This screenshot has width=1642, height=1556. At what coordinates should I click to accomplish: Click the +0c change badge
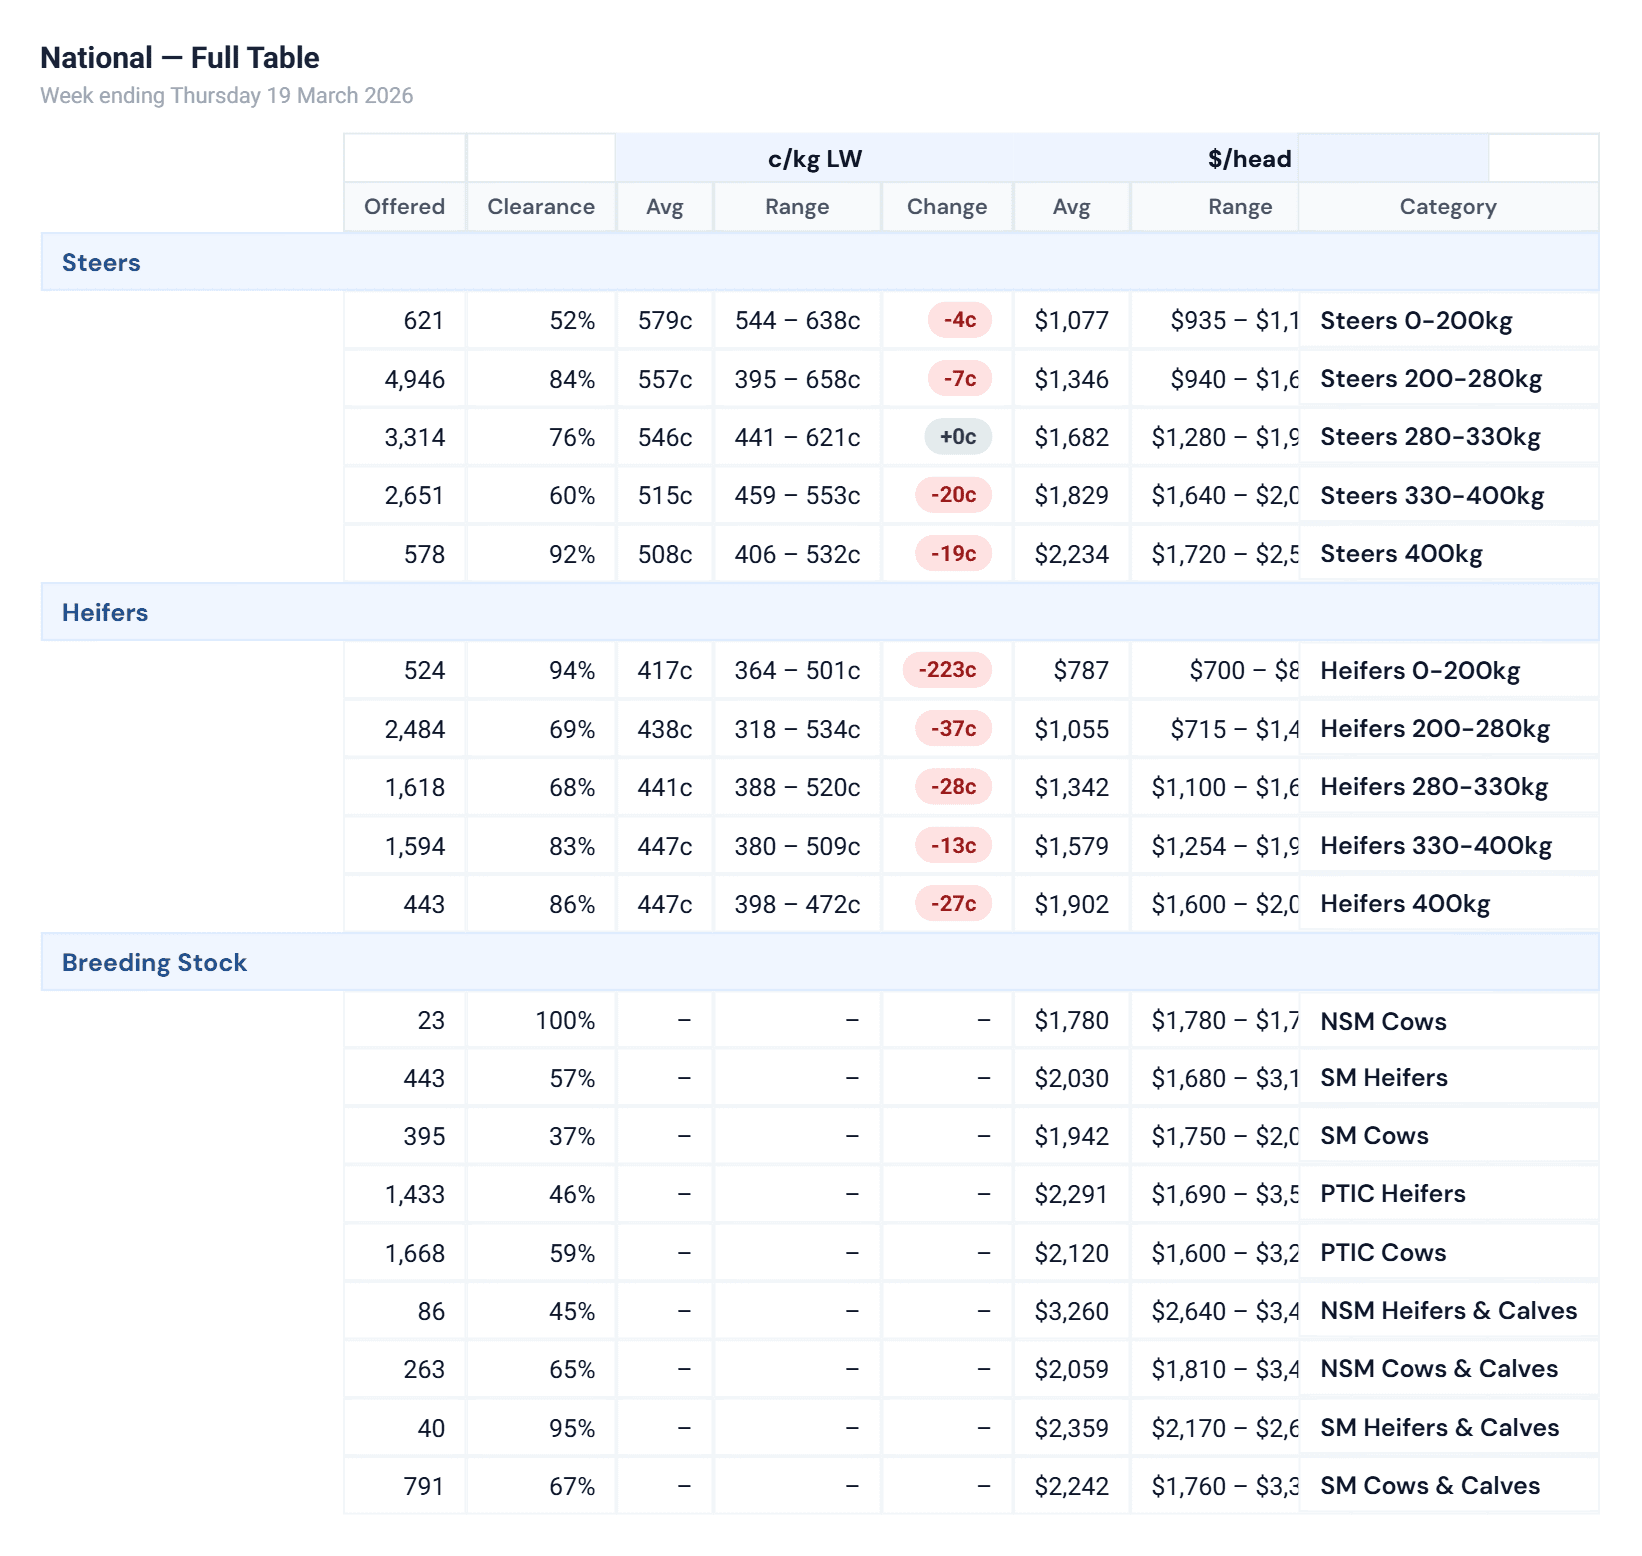pyautogui.click(x=957, y=437)
